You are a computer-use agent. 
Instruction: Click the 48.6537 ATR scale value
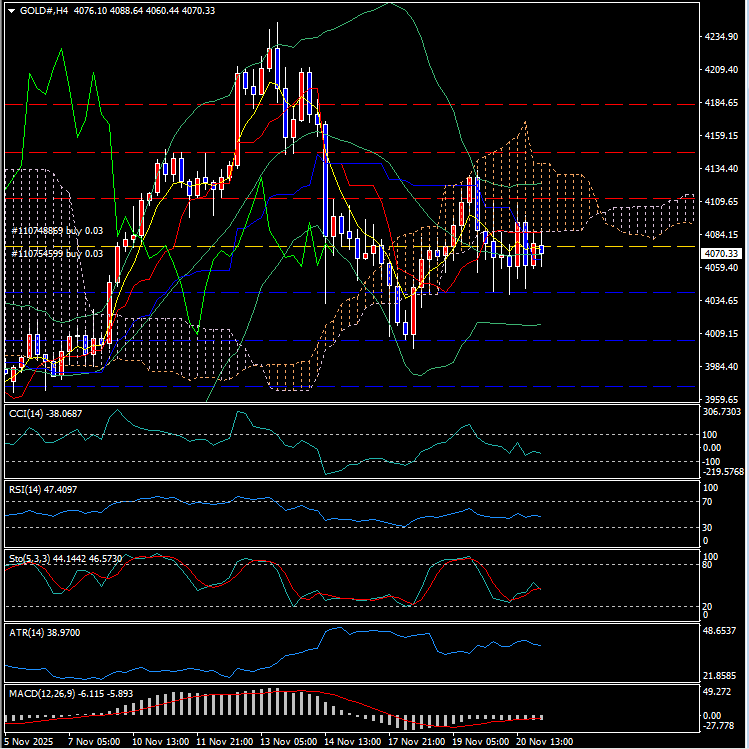tap(722, 632)
